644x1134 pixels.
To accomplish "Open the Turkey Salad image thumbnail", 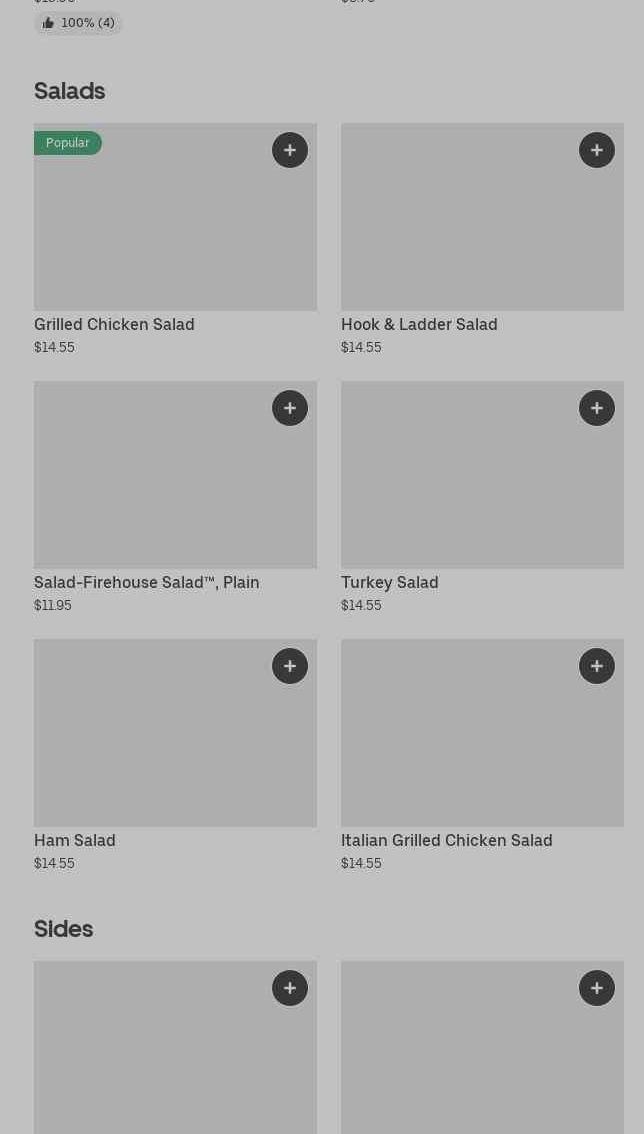I will pyautogui.click(x=482, y=474).
